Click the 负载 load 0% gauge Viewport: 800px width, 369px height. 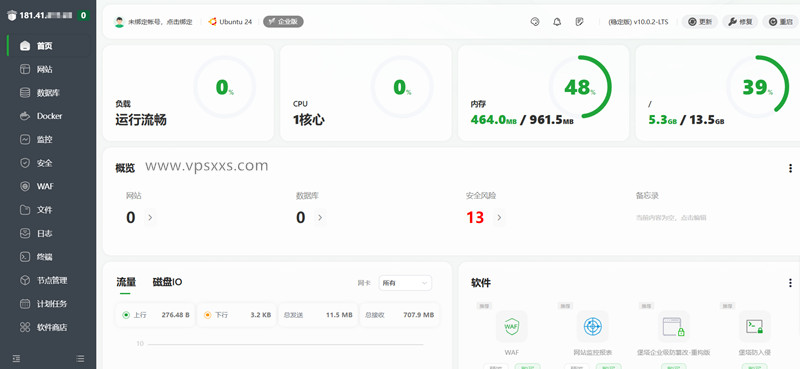click(224, 87)
